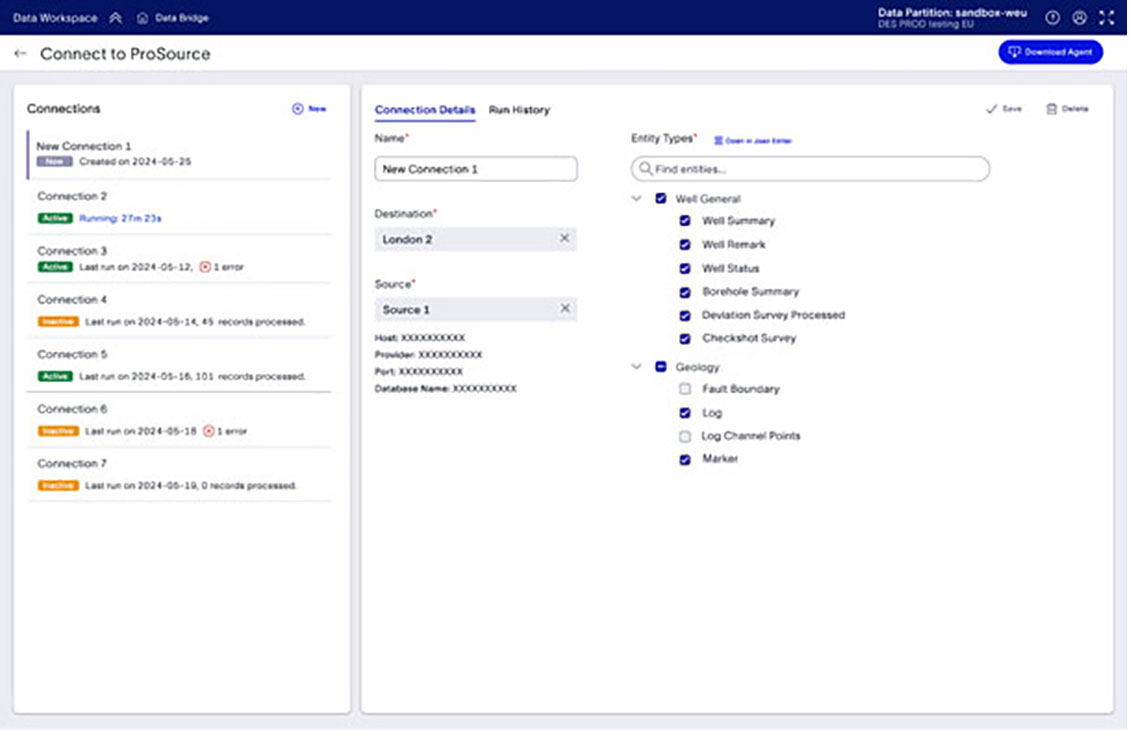The height and width of the screenshot is (730, 1130).
Task: Open entity types in Json Editor
Action: [x=752, y=141]
